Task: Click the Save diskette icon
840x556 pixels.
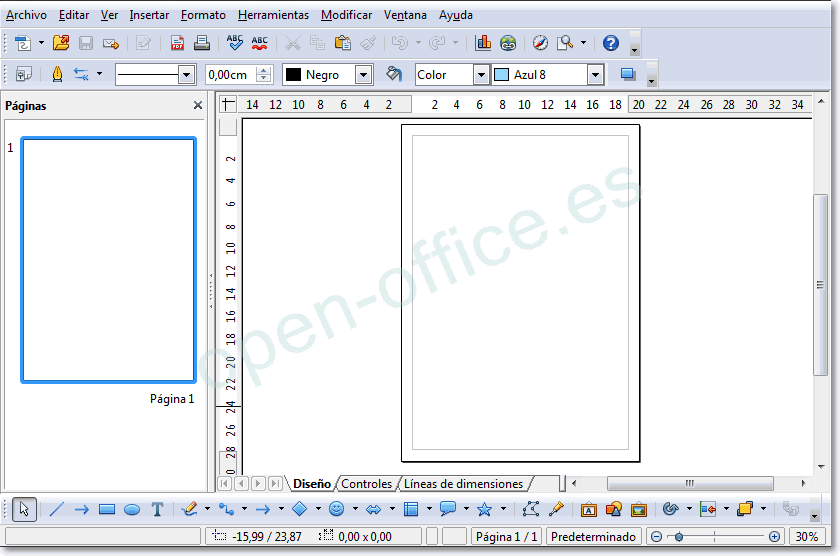Action: point(86,43)
